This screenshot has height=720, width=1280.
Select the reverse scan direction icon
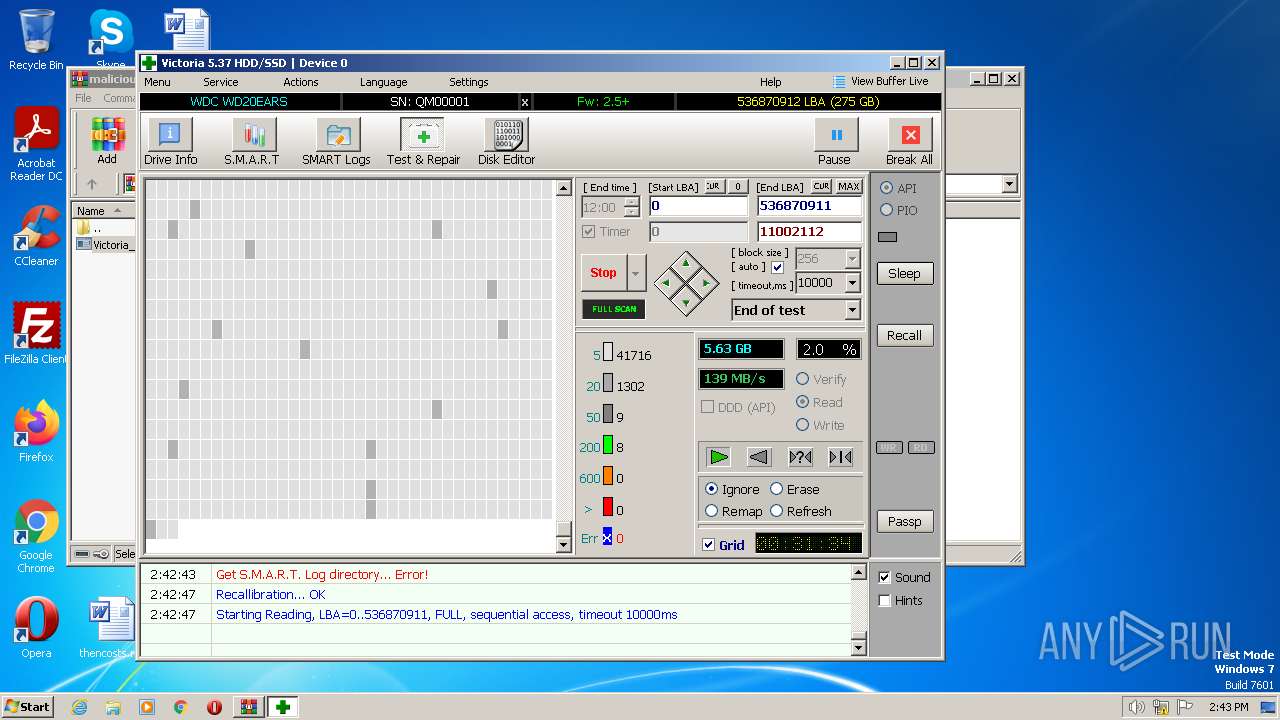click(x=759, y=457)
